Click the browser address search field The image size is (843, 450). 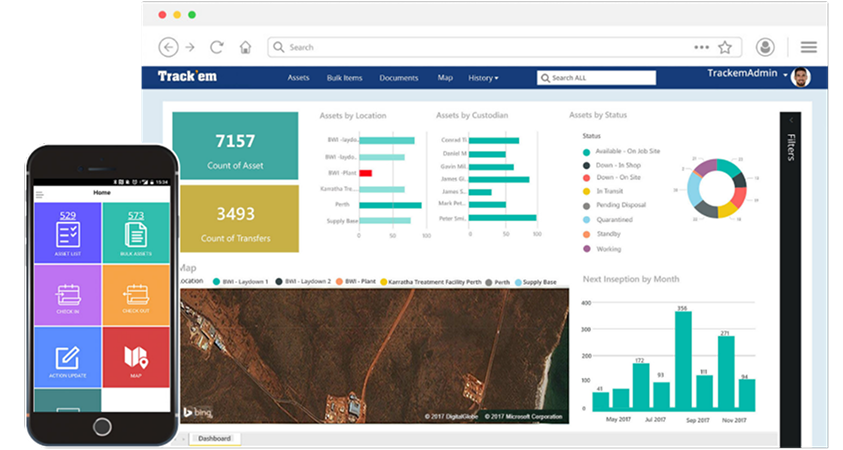tap(504, 47)
